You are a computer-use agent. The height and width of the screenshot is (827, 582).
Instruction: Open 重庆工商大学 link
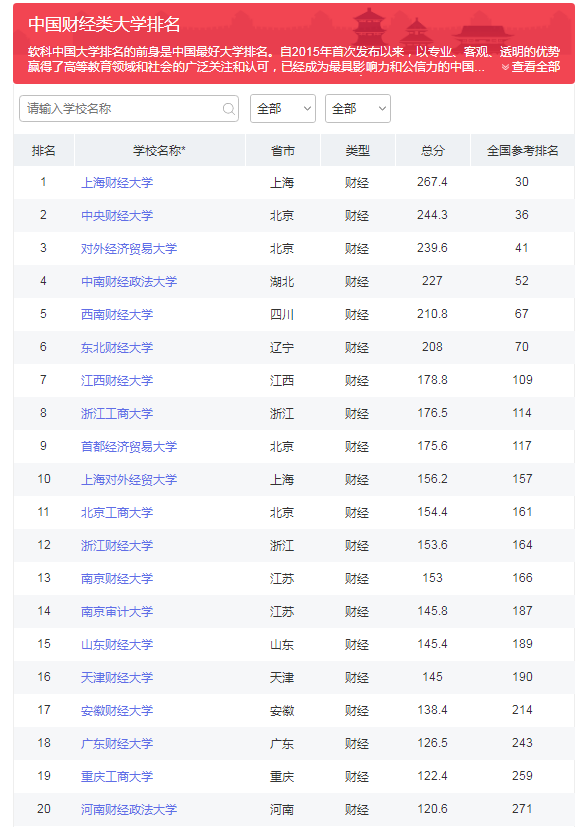point(117,776)
